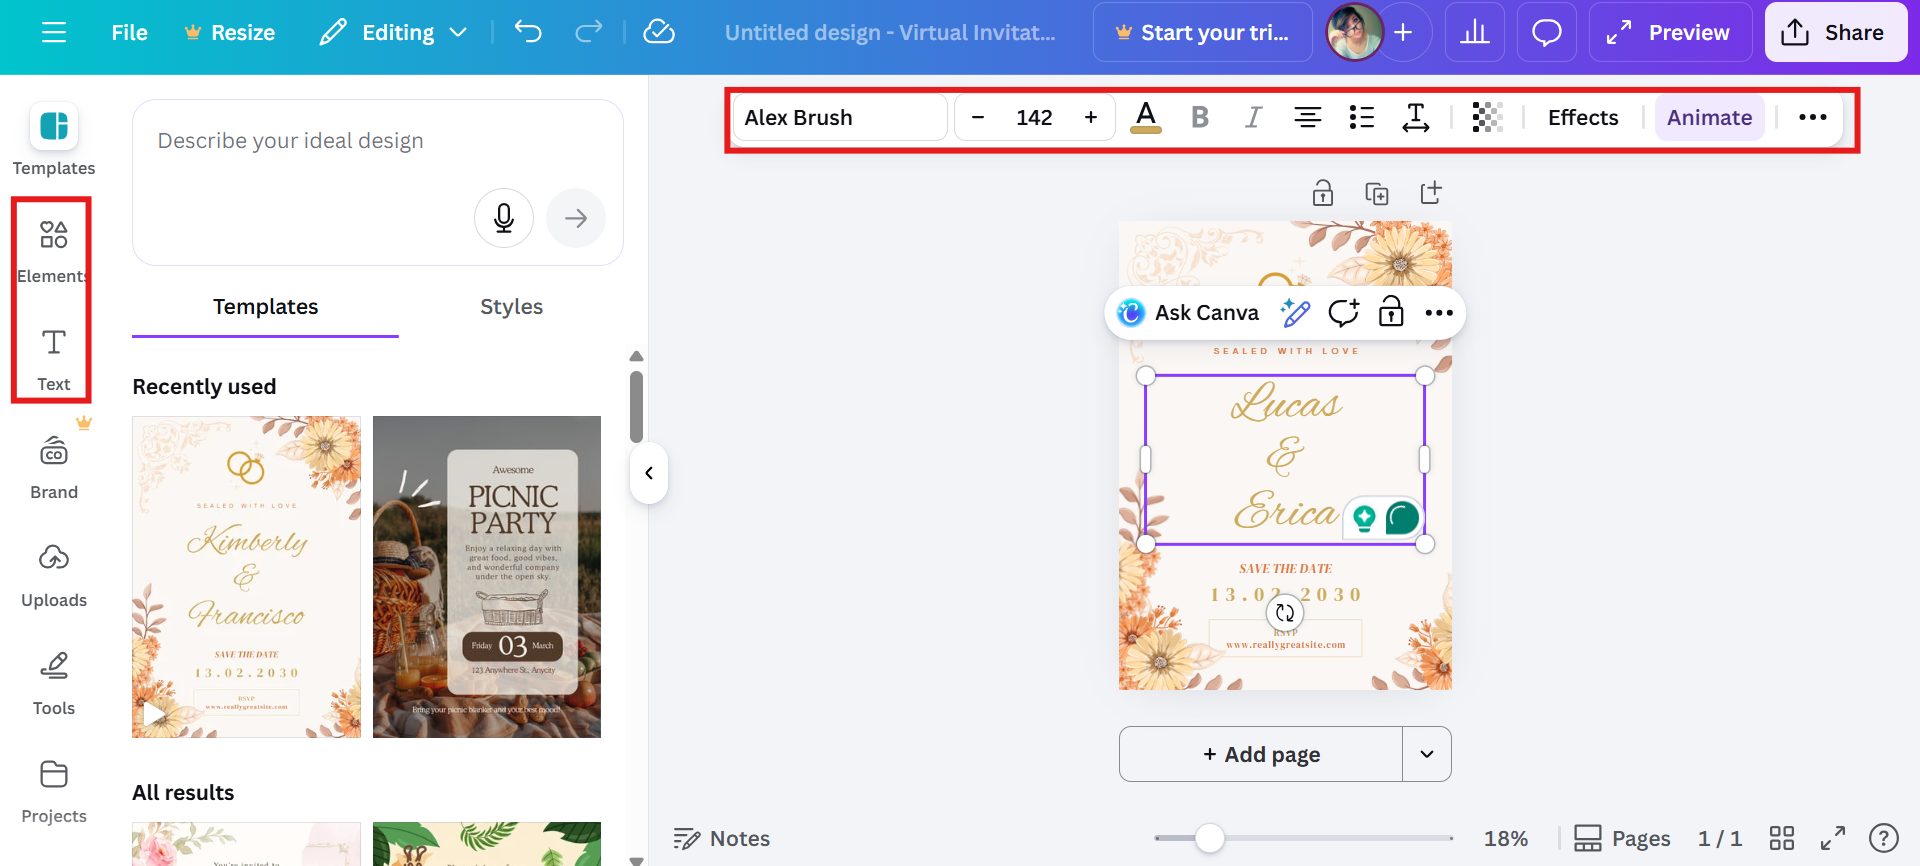Open the text color picker
Screen dimensions: 1920x866
tap(1146, 118)
